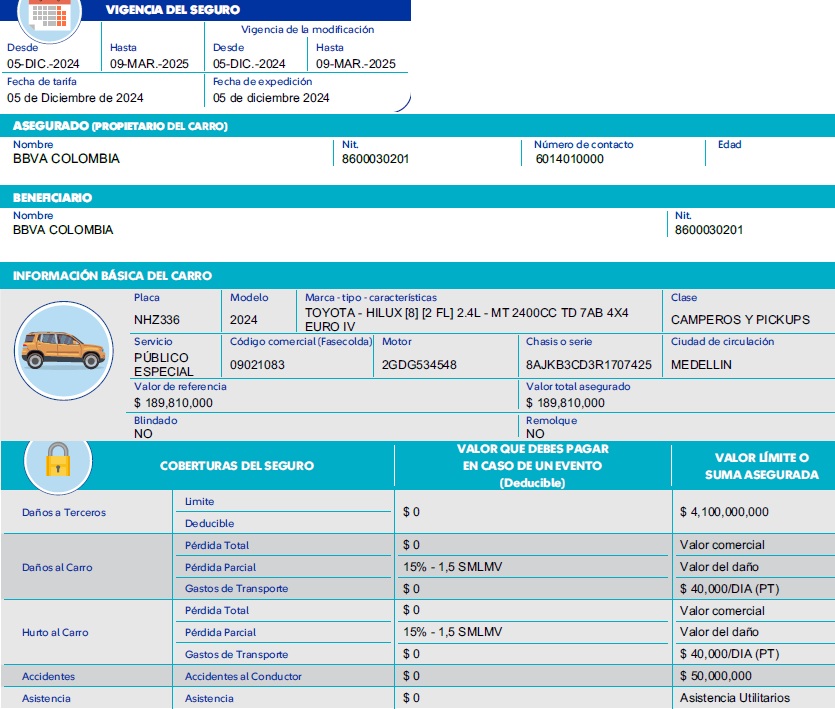The height and width of the screenshot is (709, 835).
Task: Select the plate number NHZ336
Action: click(157, 320)
